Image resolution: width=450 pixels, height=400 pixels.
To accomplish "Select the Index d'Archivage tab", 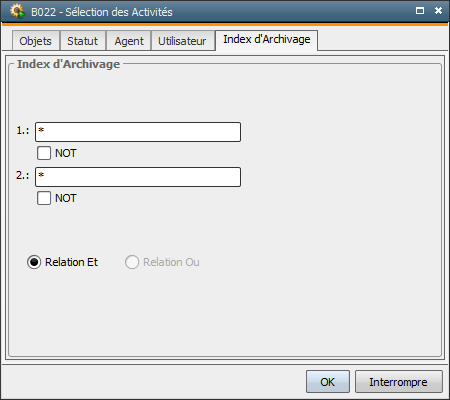I will [267, 40].
